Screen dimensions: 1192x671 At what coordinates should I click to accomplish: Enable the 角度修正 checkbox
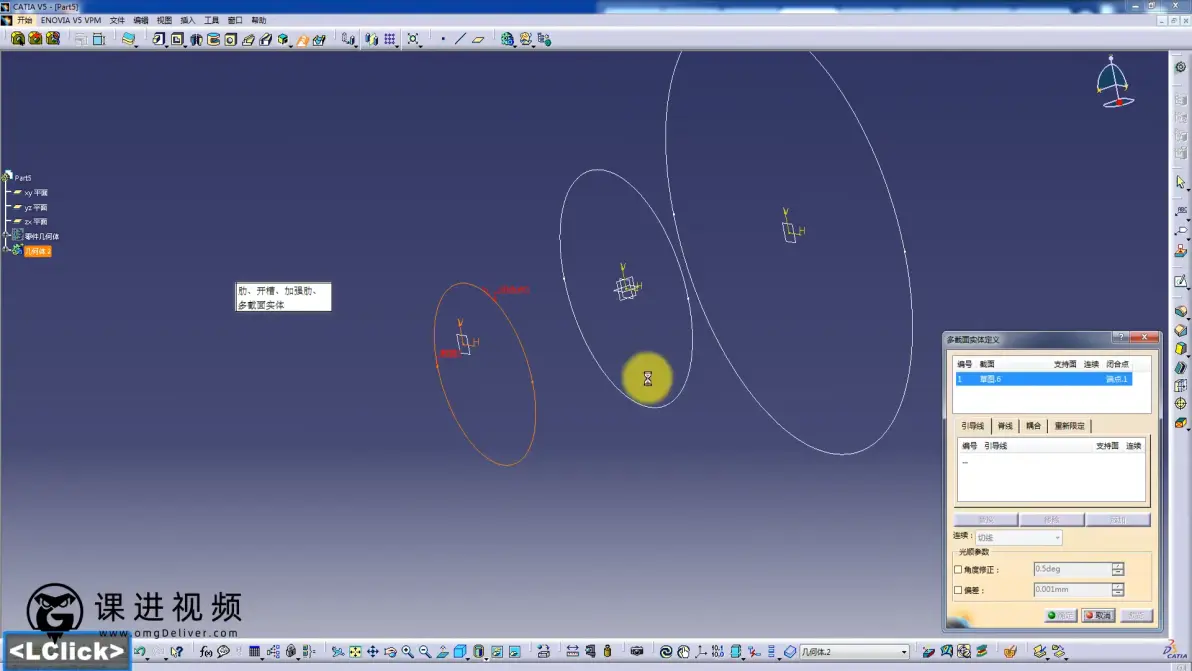tap(958, 569)
